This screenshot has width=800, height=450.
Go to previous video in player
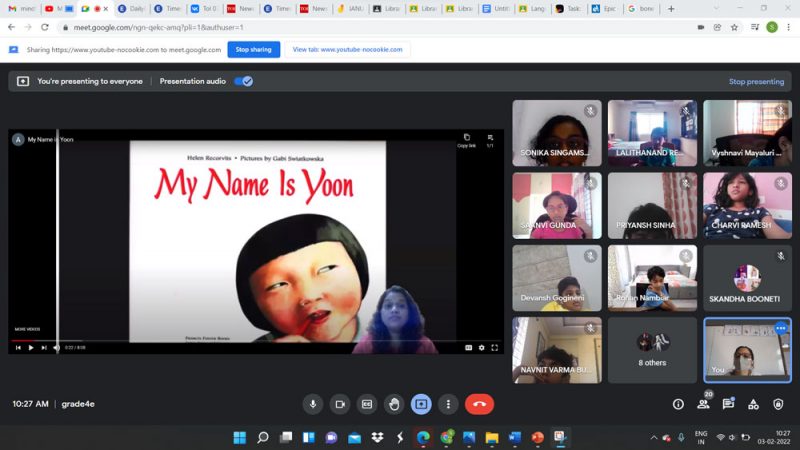click(18, 347)
